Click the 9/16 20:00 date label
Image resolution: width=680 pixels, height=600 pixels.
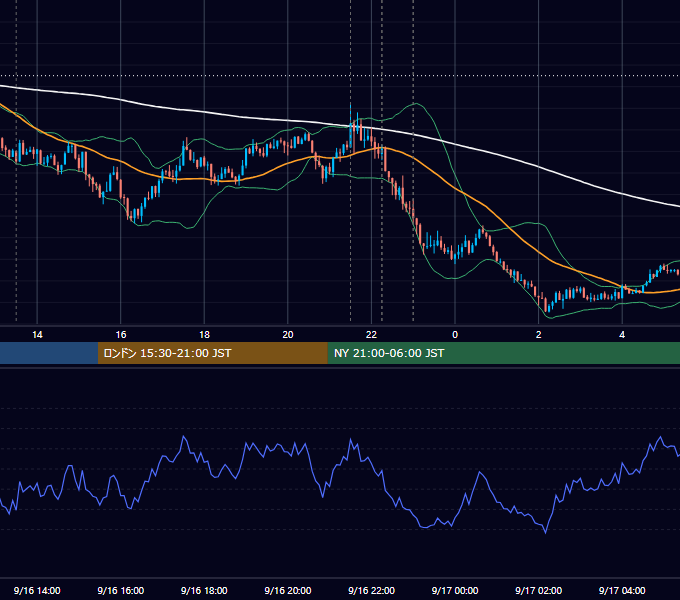point(288,590)
